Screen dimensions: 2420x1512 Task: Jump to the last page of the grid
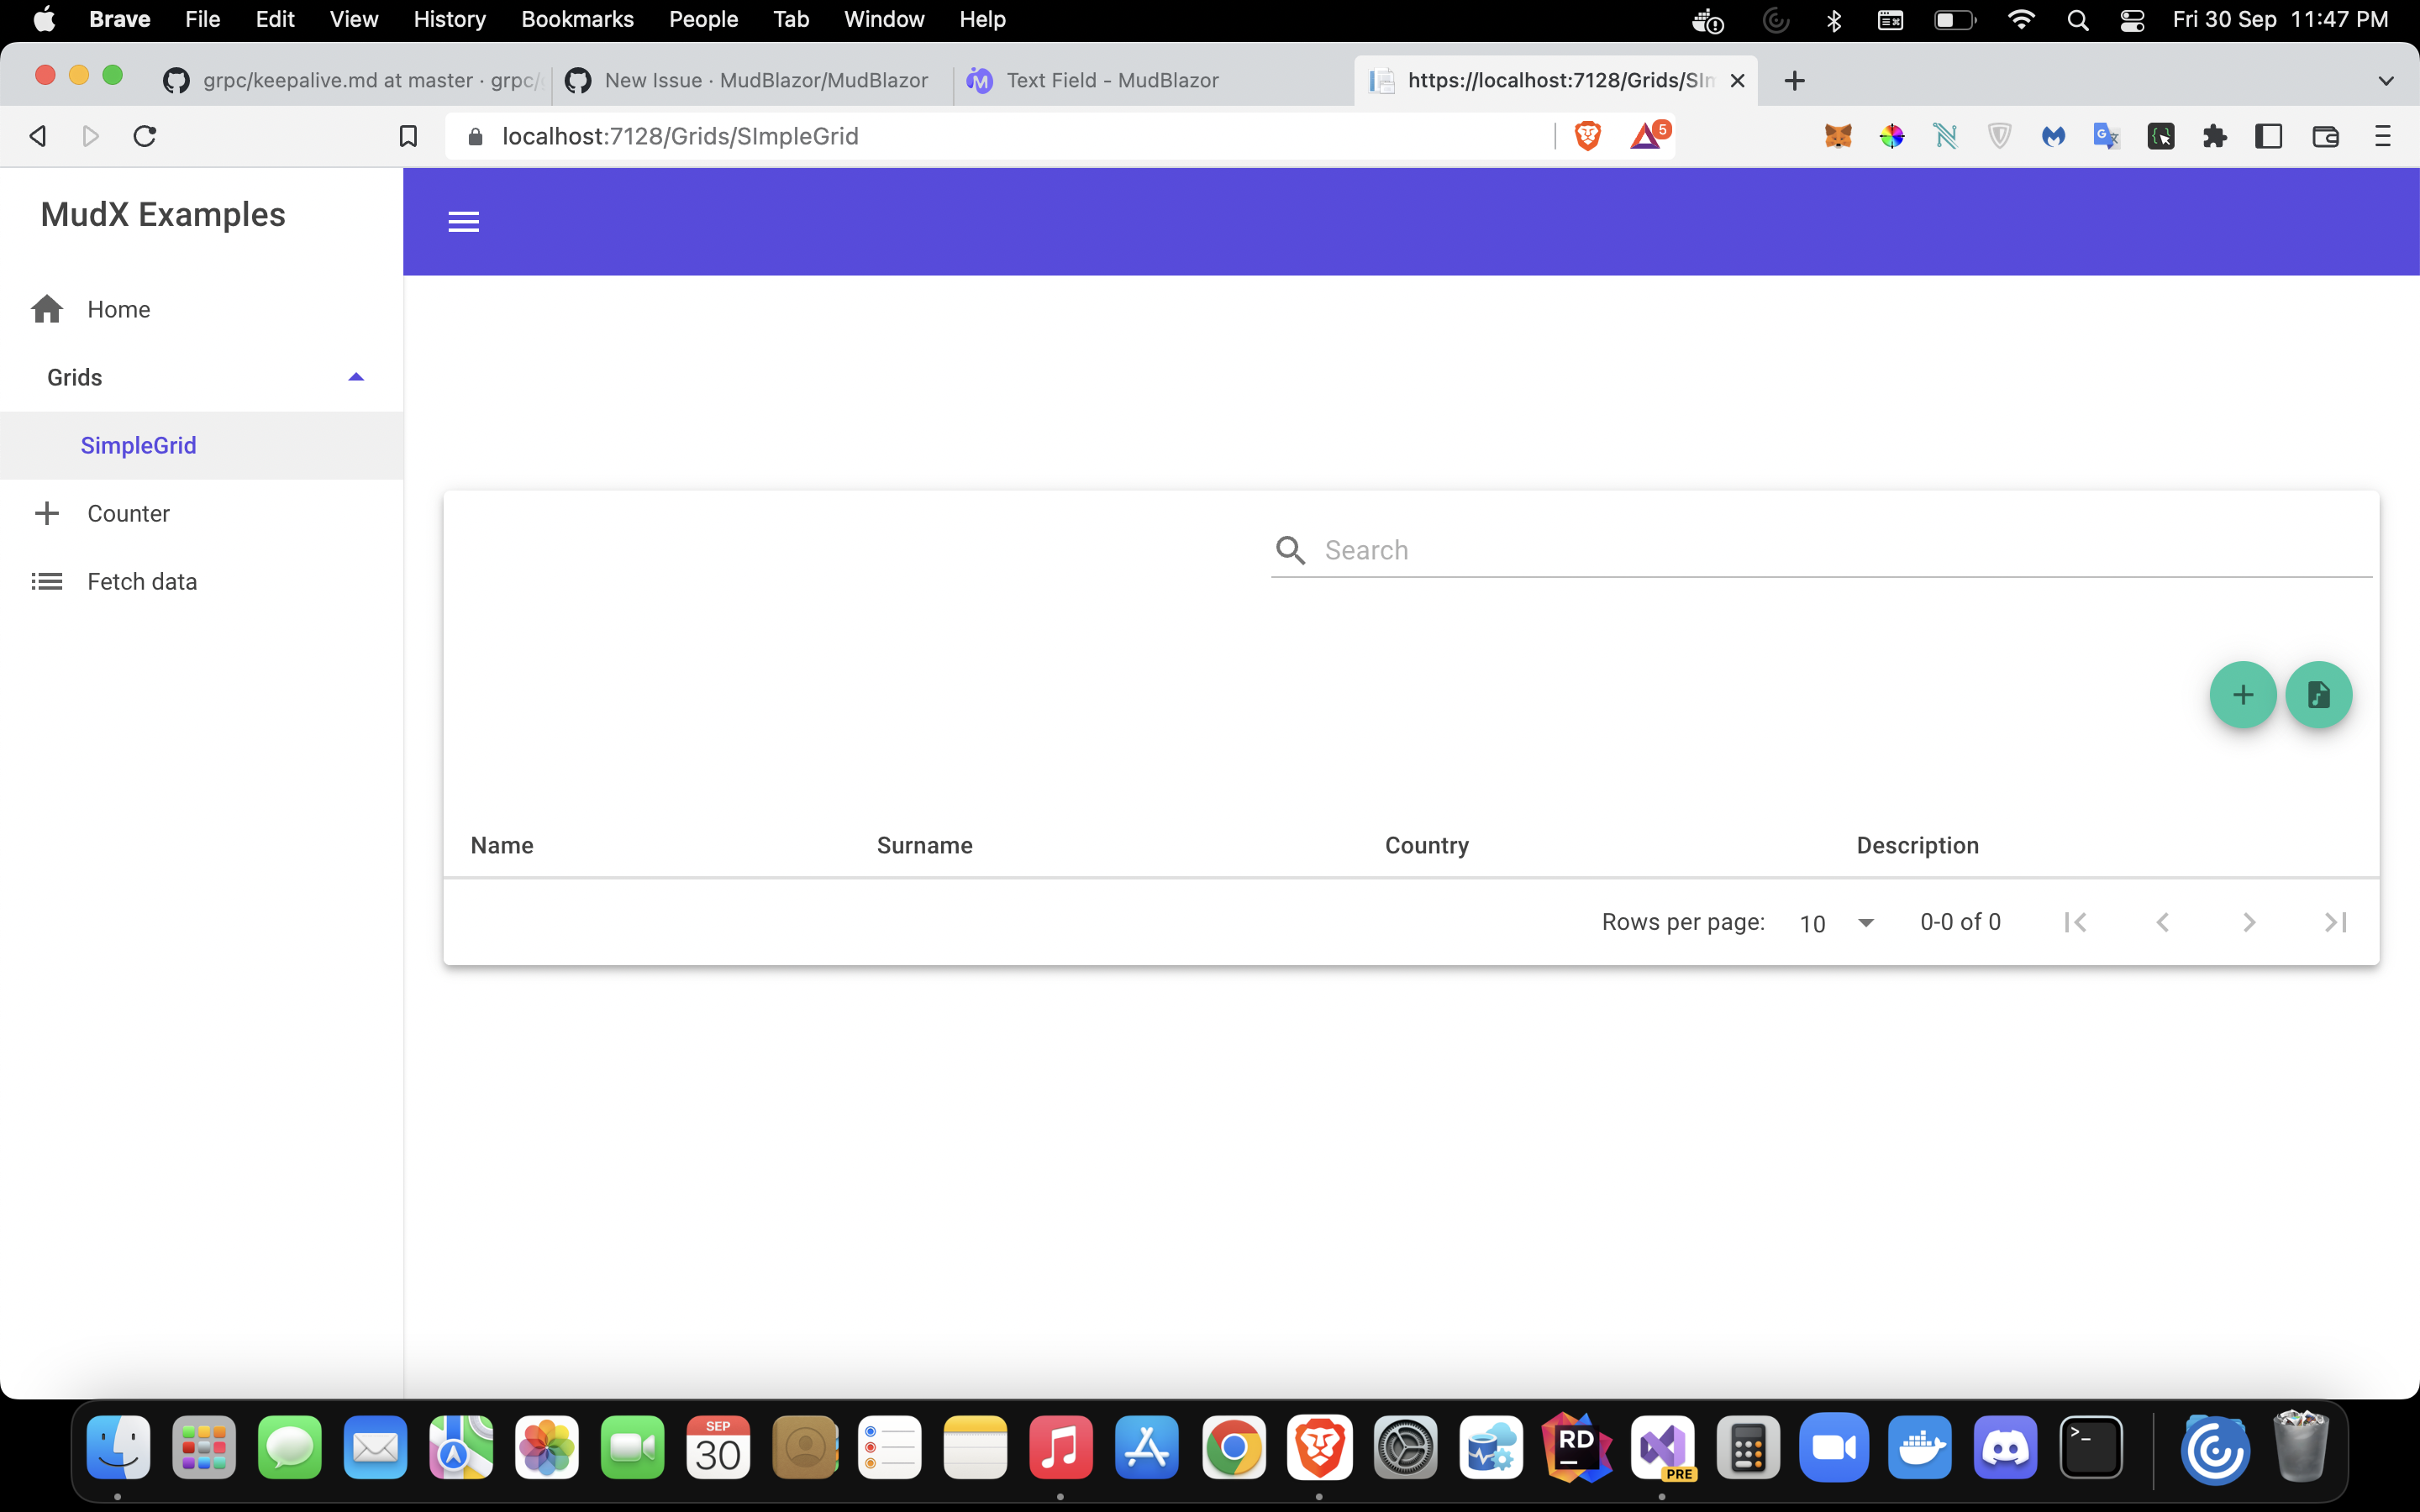2337,922
